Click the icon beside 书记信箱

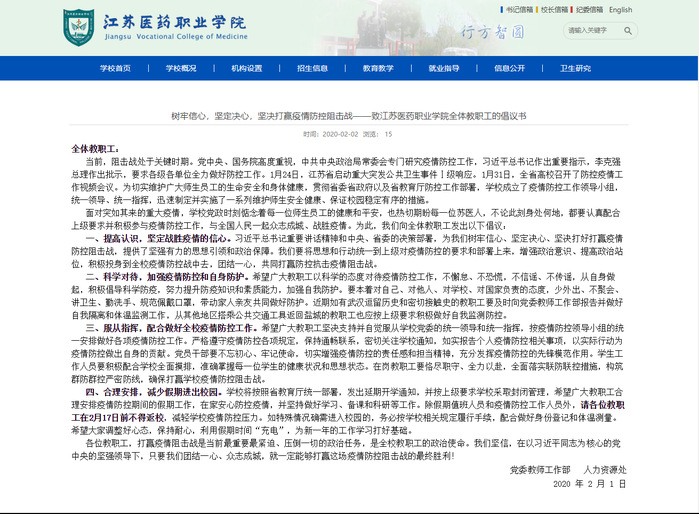(x=500, y=10)
